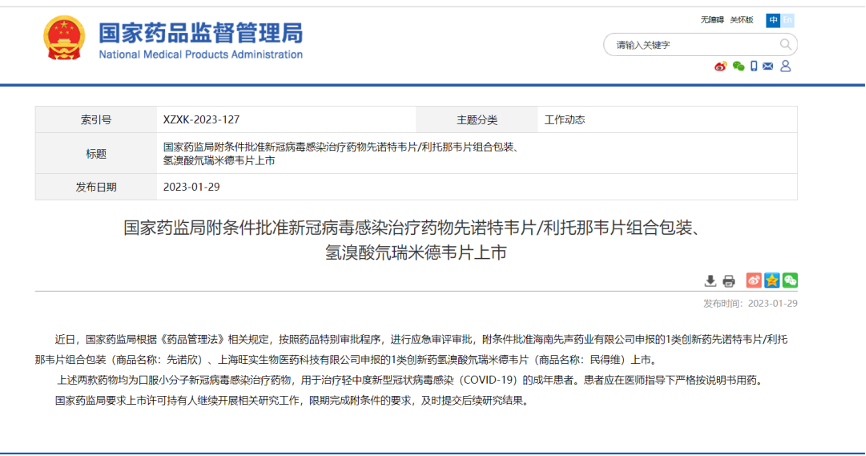Enable 关怀版 care version
866x456 pixels.
[x=742, y=20]
